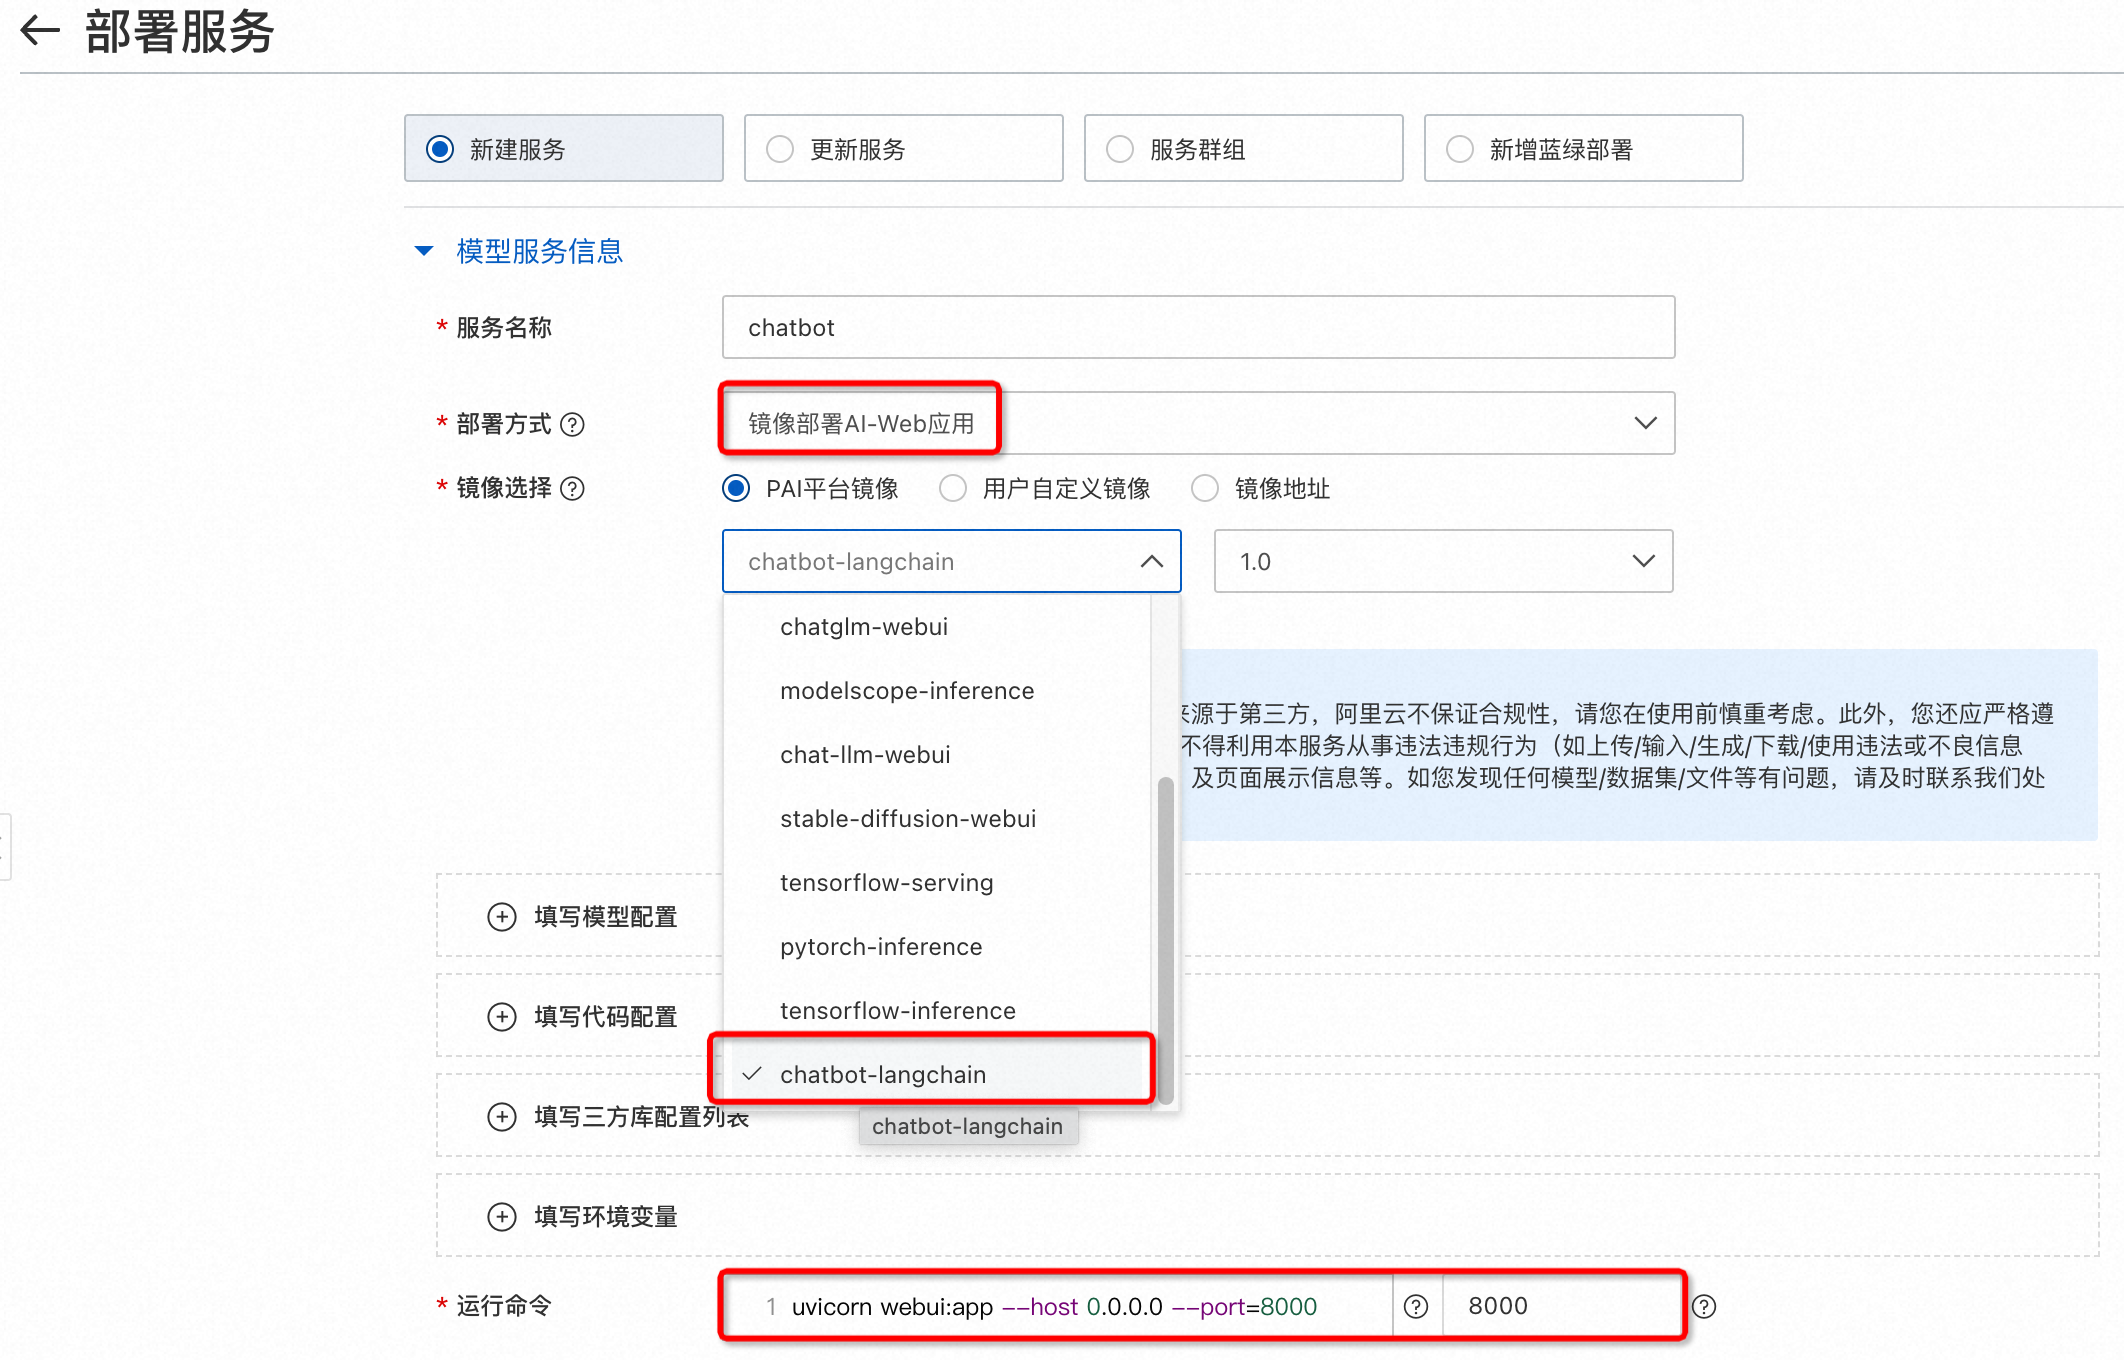Click the back arrow beside 部署服务
Image resolution: width=2124 pixels, height=1360 pixels.
coord(39,32)
